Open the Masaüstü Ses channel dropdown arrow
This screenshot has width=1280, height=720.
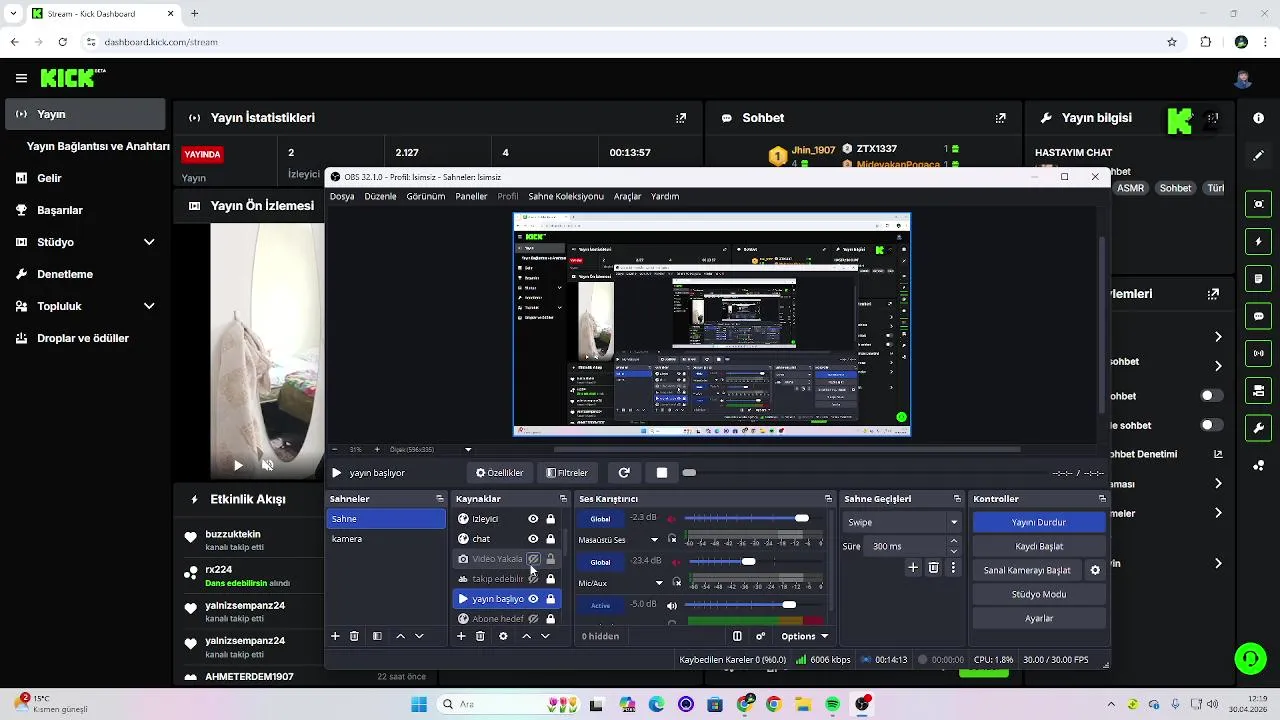tap(655, 540)
